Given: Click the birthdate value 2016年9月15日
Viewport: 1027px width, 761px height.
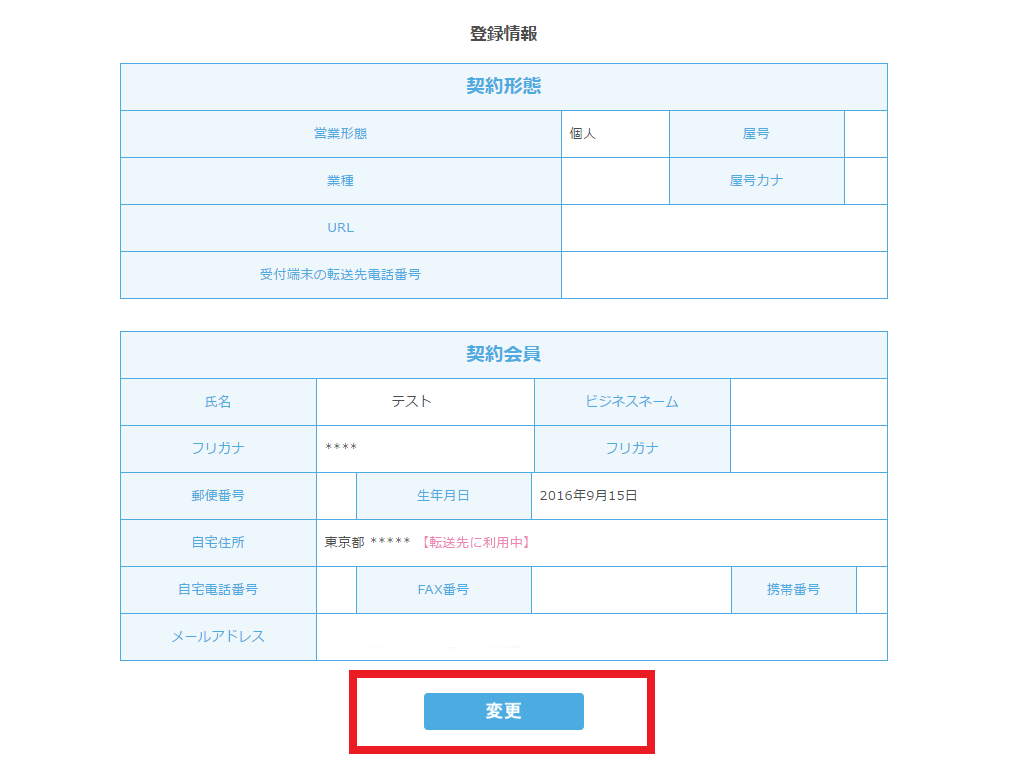Looking at the screenshot, I should point(588,495).
